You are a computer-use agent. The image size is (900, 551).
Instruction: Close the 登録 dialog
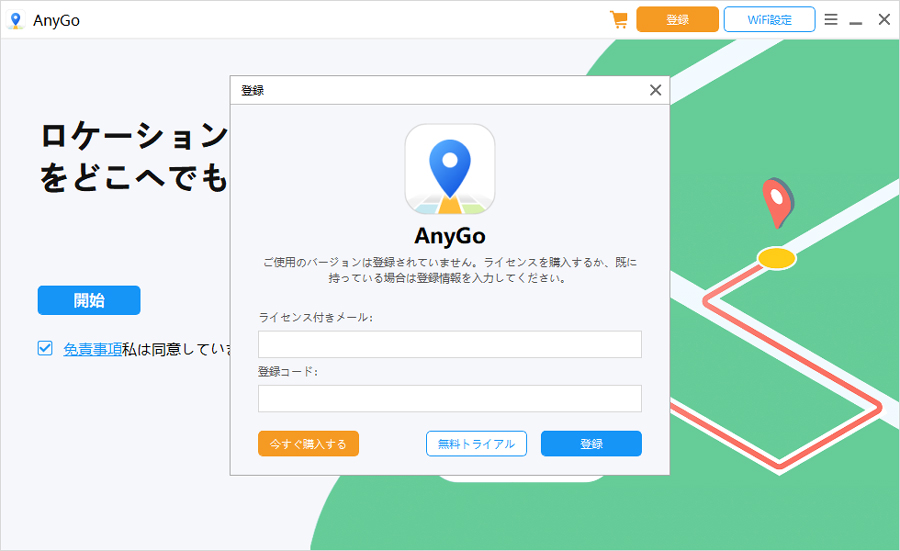(x=655, y=90)
